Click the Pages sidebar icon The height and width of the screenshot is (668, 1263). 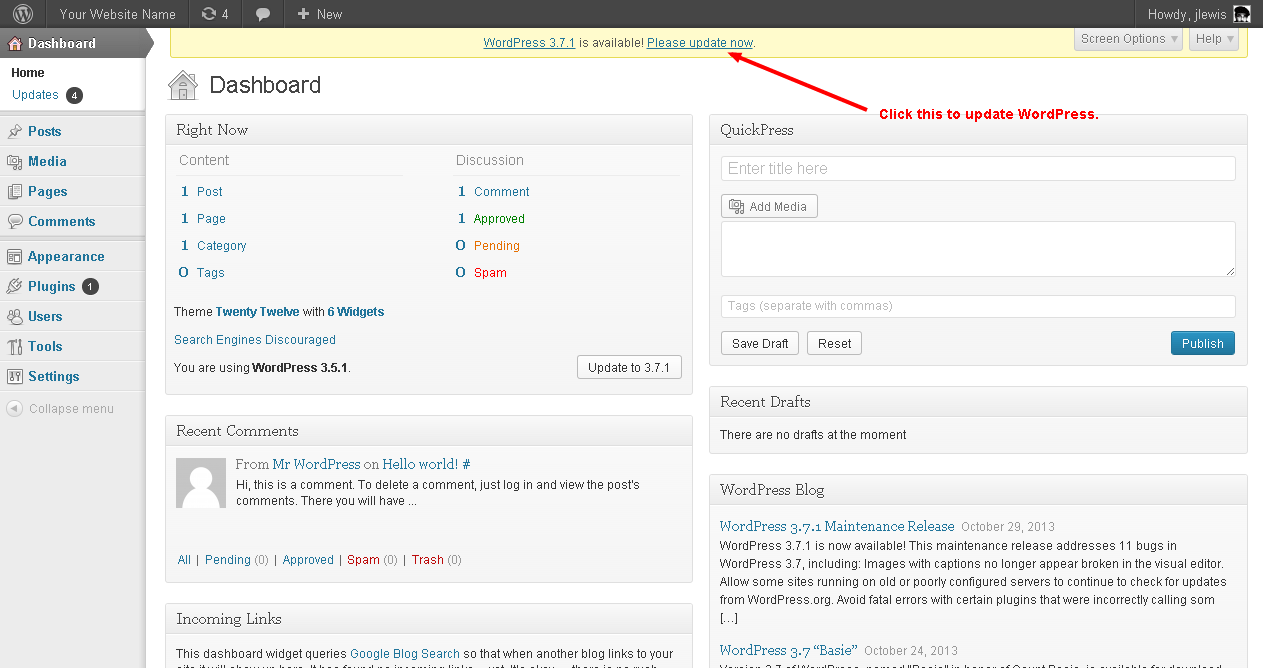coord(15,191)
